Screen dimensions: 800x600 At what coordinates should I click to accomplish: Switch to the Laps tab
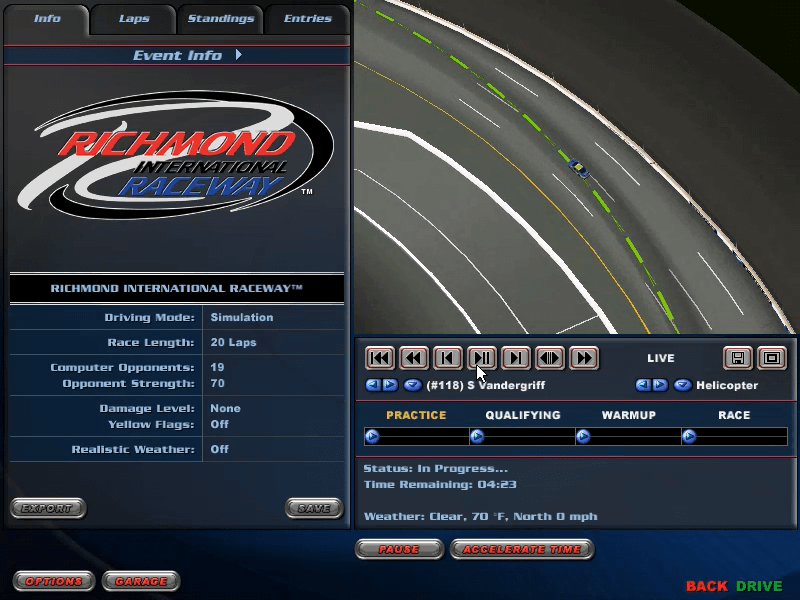click(134, 19)
